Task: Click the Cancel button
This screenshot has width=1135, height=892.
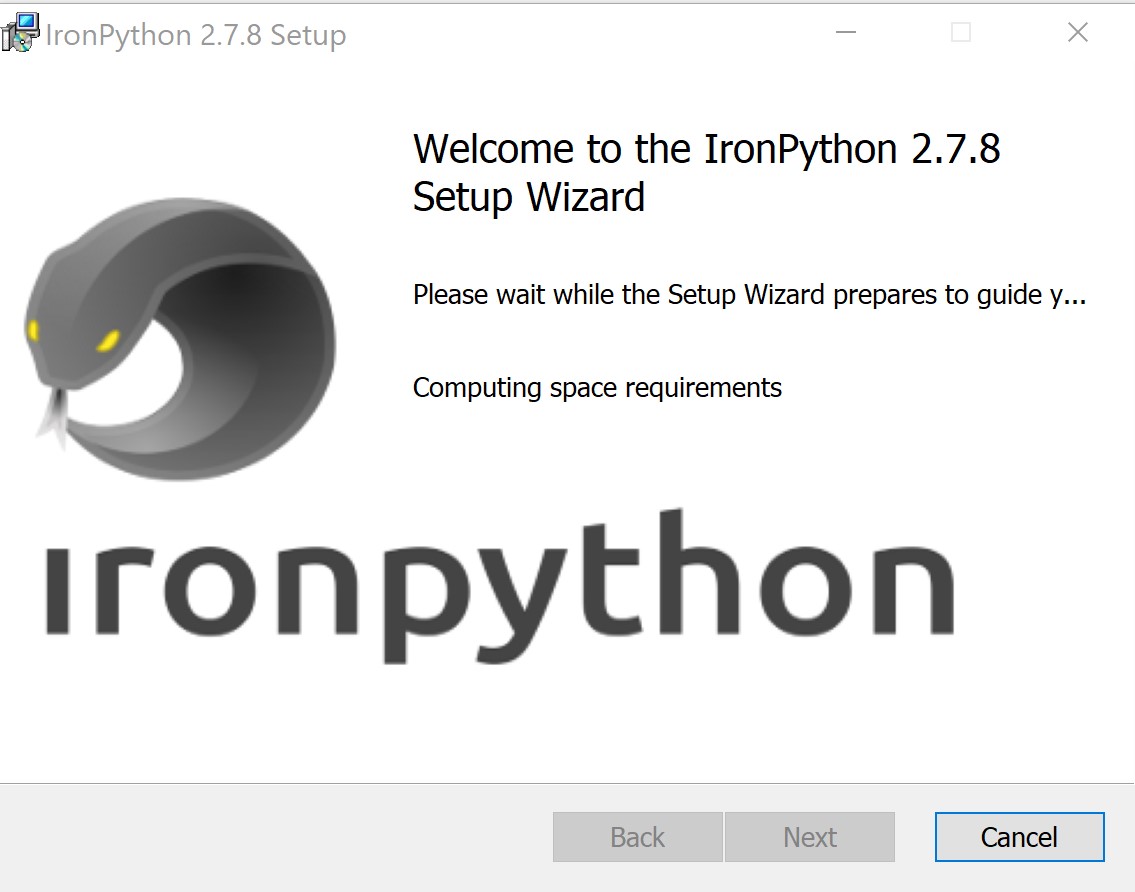Action: (x=1018, y=837)
